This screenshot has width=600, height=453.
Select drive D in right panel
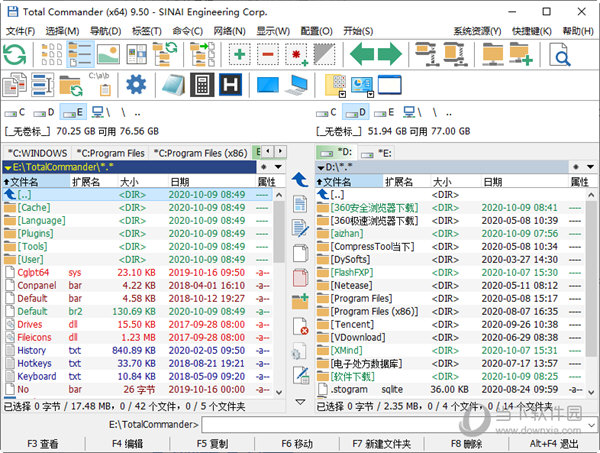point(355,112)
